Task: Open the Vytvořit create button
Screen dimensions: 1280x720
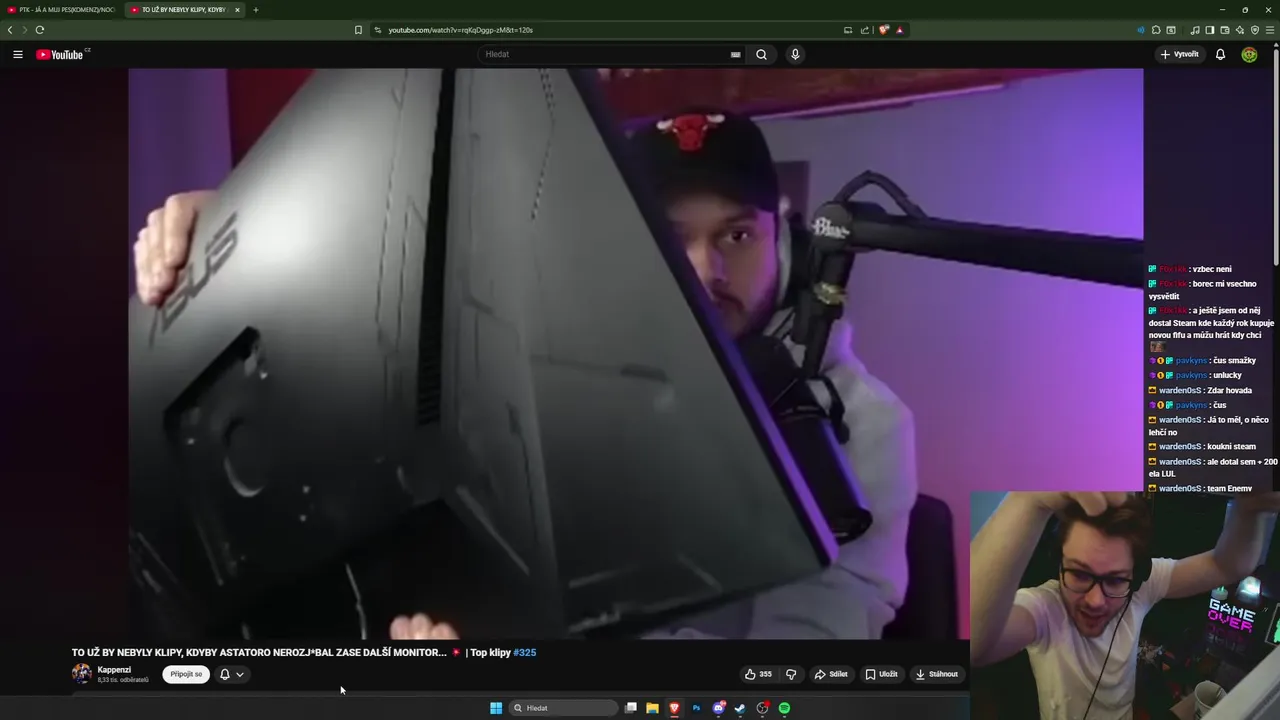Action: [1180, 54]
